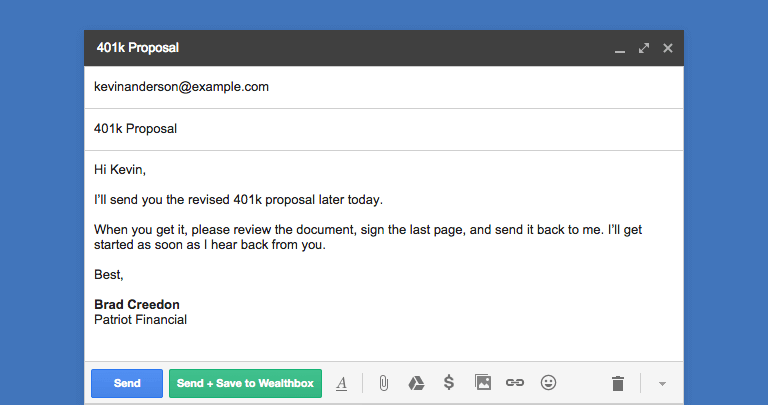Attach a file with the paperclip icon
768x405 pixels.
(x=384, y=383)
